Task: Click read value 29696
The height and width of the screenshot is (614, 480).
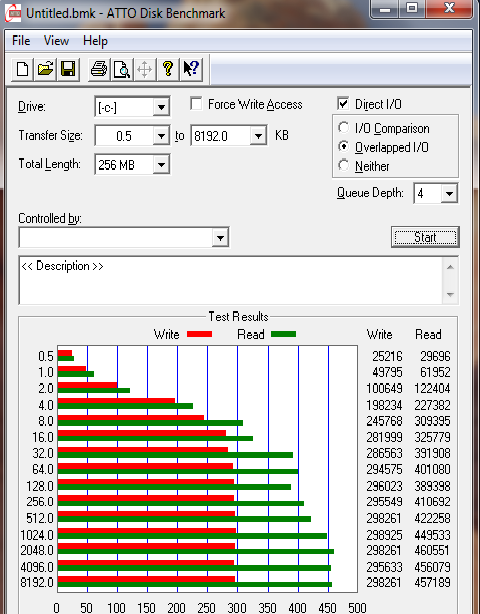Action: 435,356
